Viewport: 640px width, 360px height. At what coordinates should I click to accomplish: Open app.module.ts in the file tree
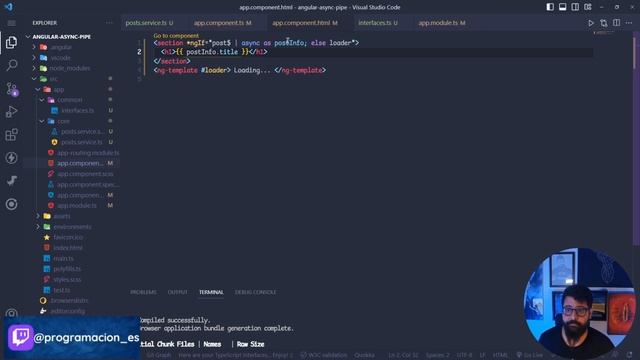[77, 205]
